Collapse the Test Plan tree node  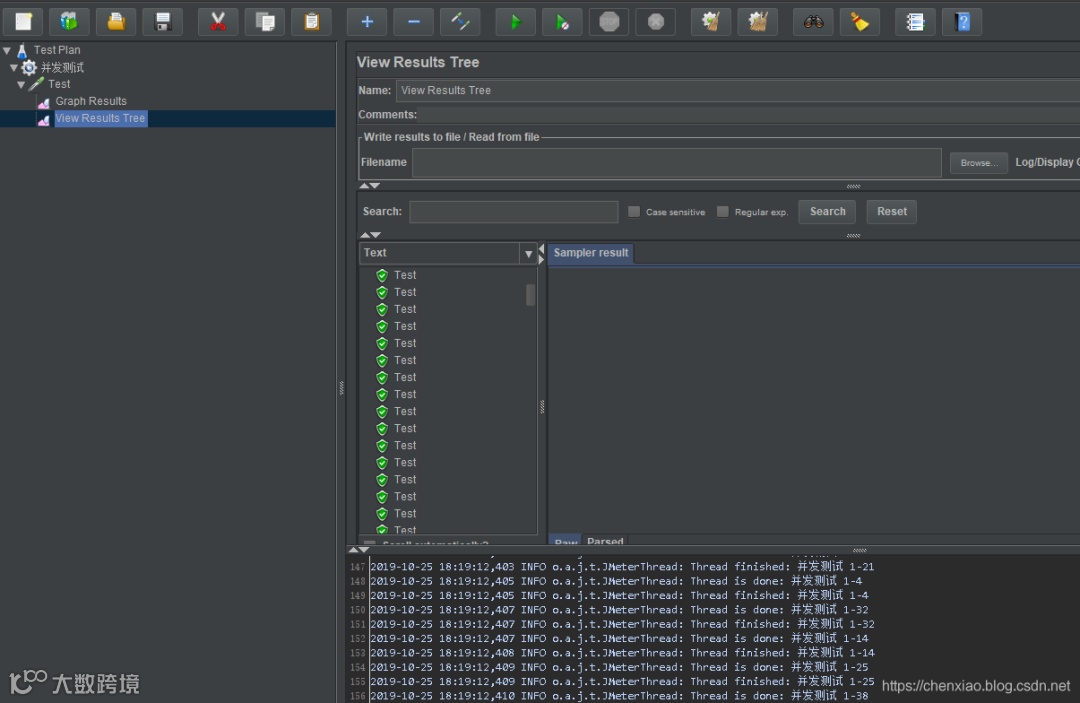pyautogui.click(x=8, y=50)
